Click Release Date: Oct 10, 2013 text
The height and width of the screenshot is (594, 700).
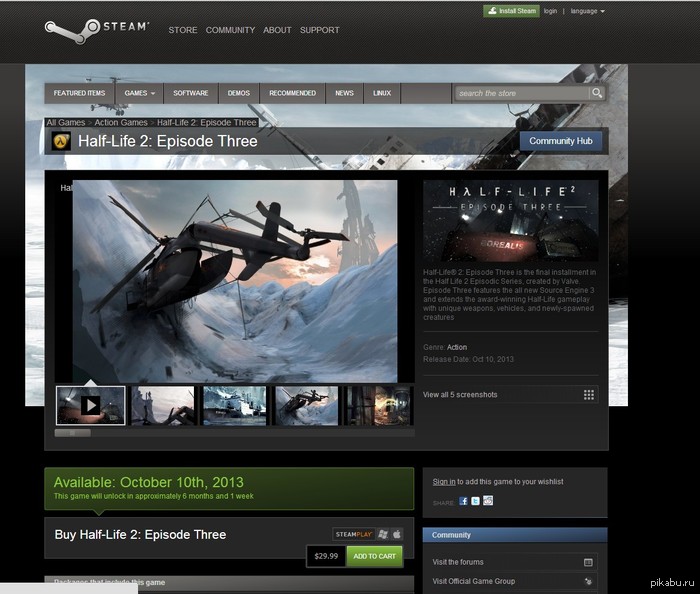click(x=468, y=359)
